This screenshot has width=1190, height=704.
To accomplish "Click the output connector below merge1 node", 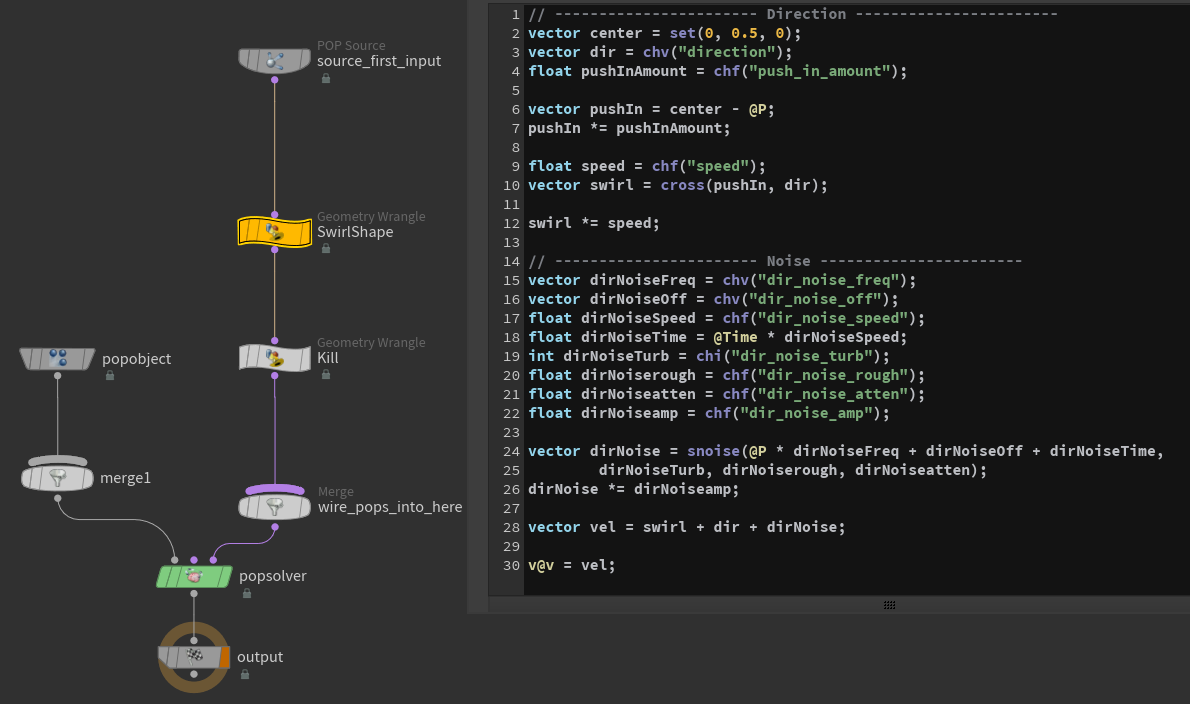I will coord(57,495).
